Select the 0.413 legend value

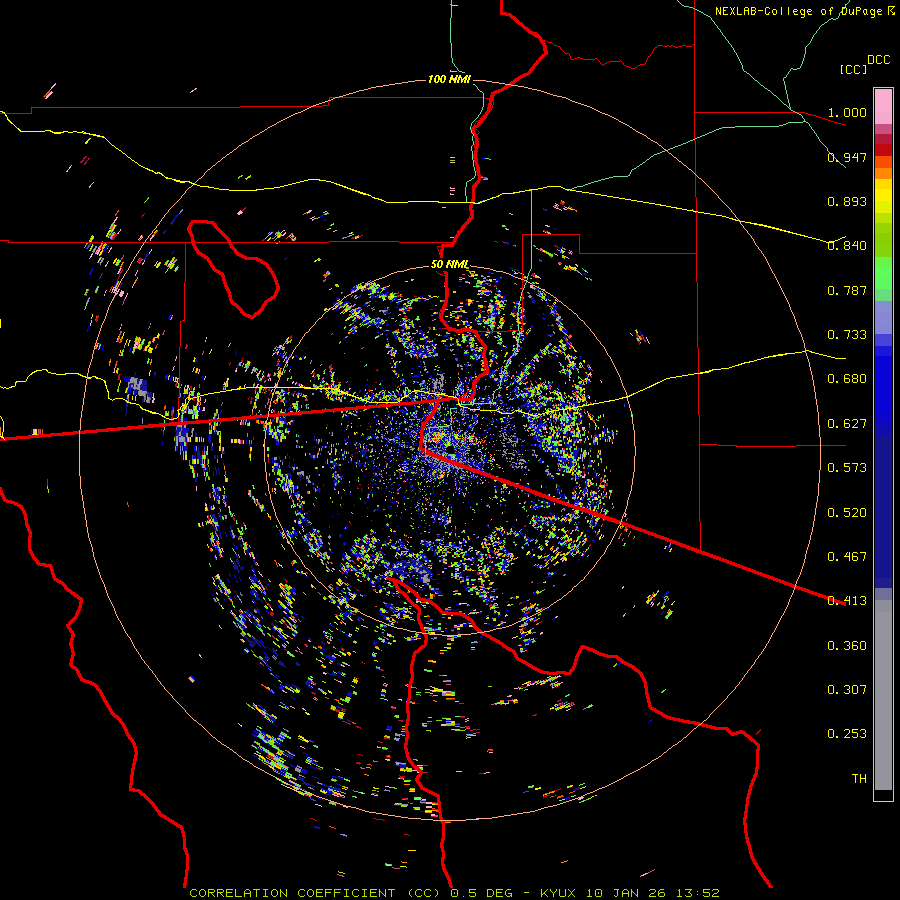847,601
